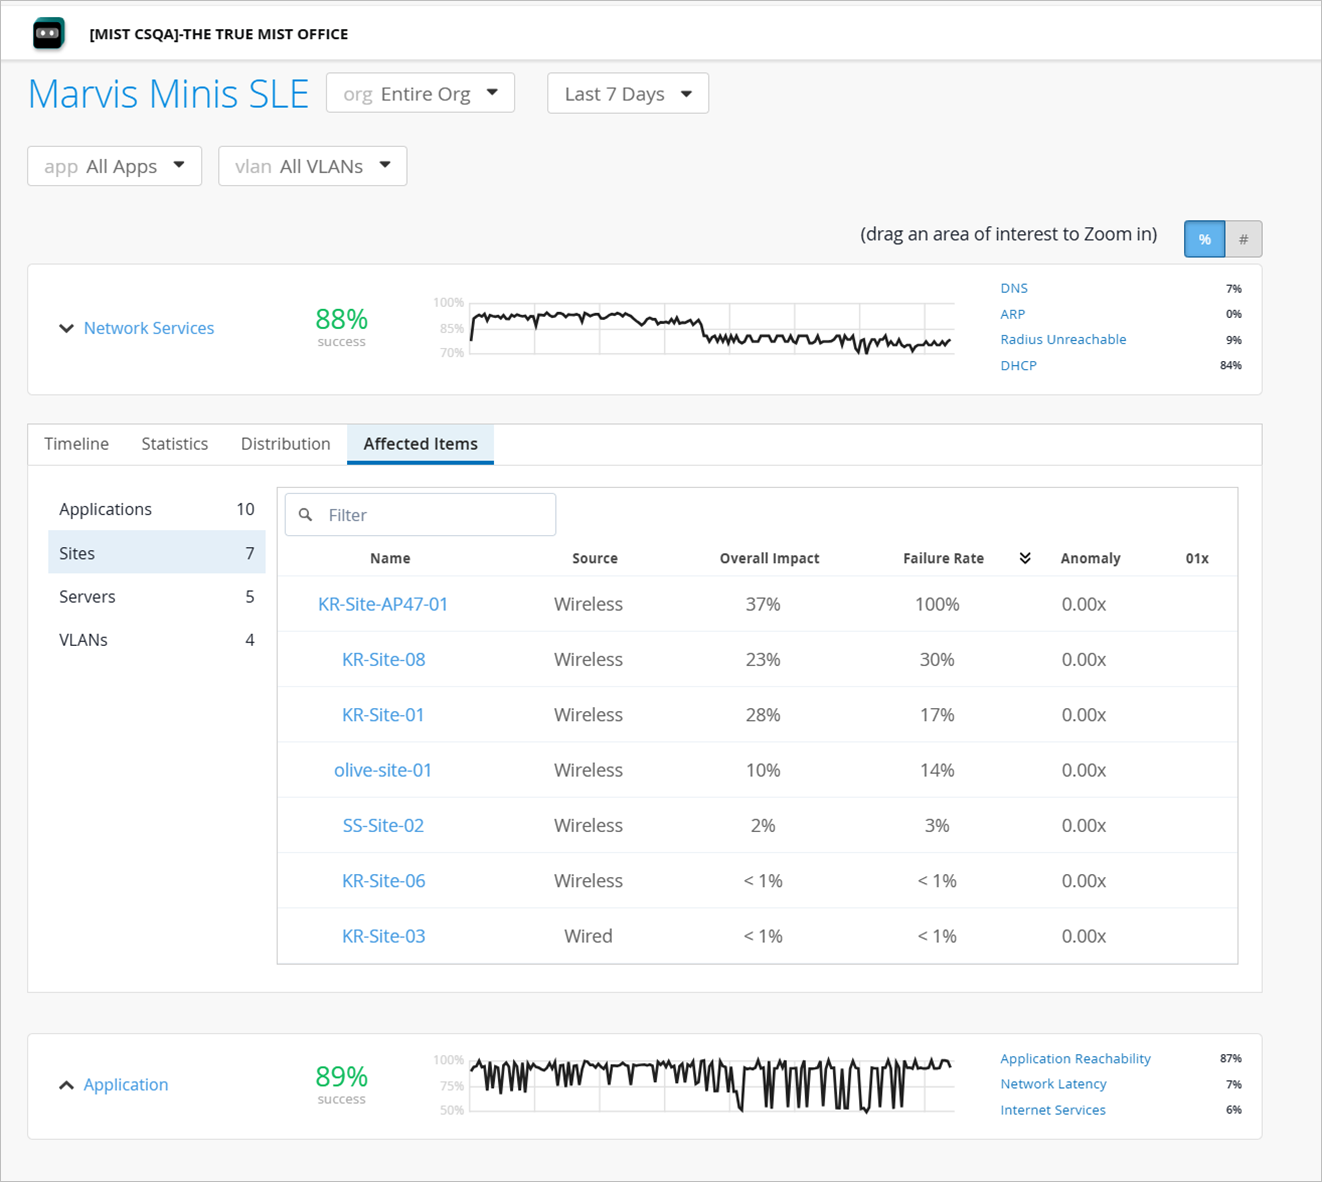Click the 01x column header
Image resolution: width=1322 pixels, height=1182 pixels.
click(1197, 559)
